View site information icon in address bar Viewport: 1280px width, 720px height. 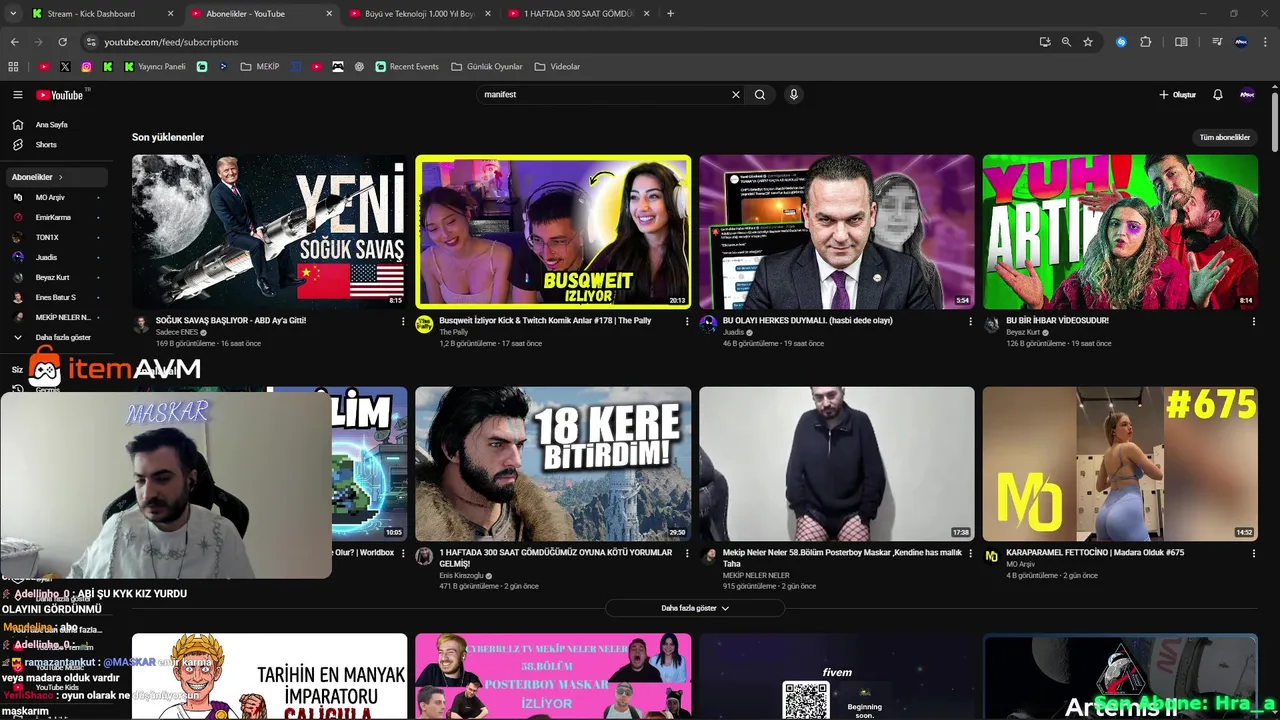(91, 42)
